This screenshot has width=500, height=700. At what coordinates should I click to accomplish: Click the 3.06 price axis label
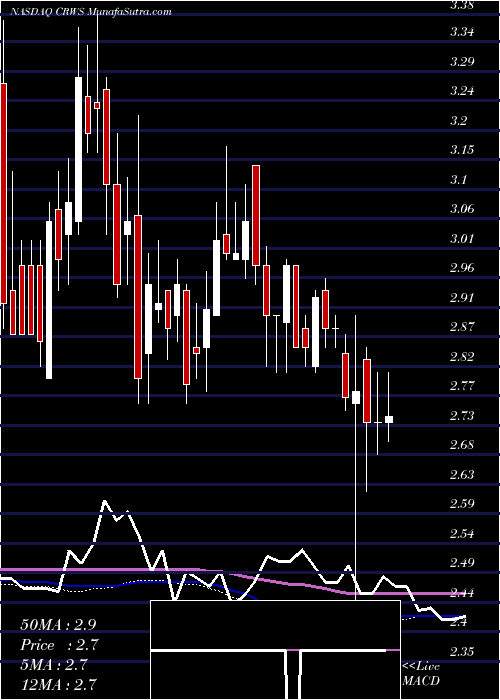click(462, 209)
